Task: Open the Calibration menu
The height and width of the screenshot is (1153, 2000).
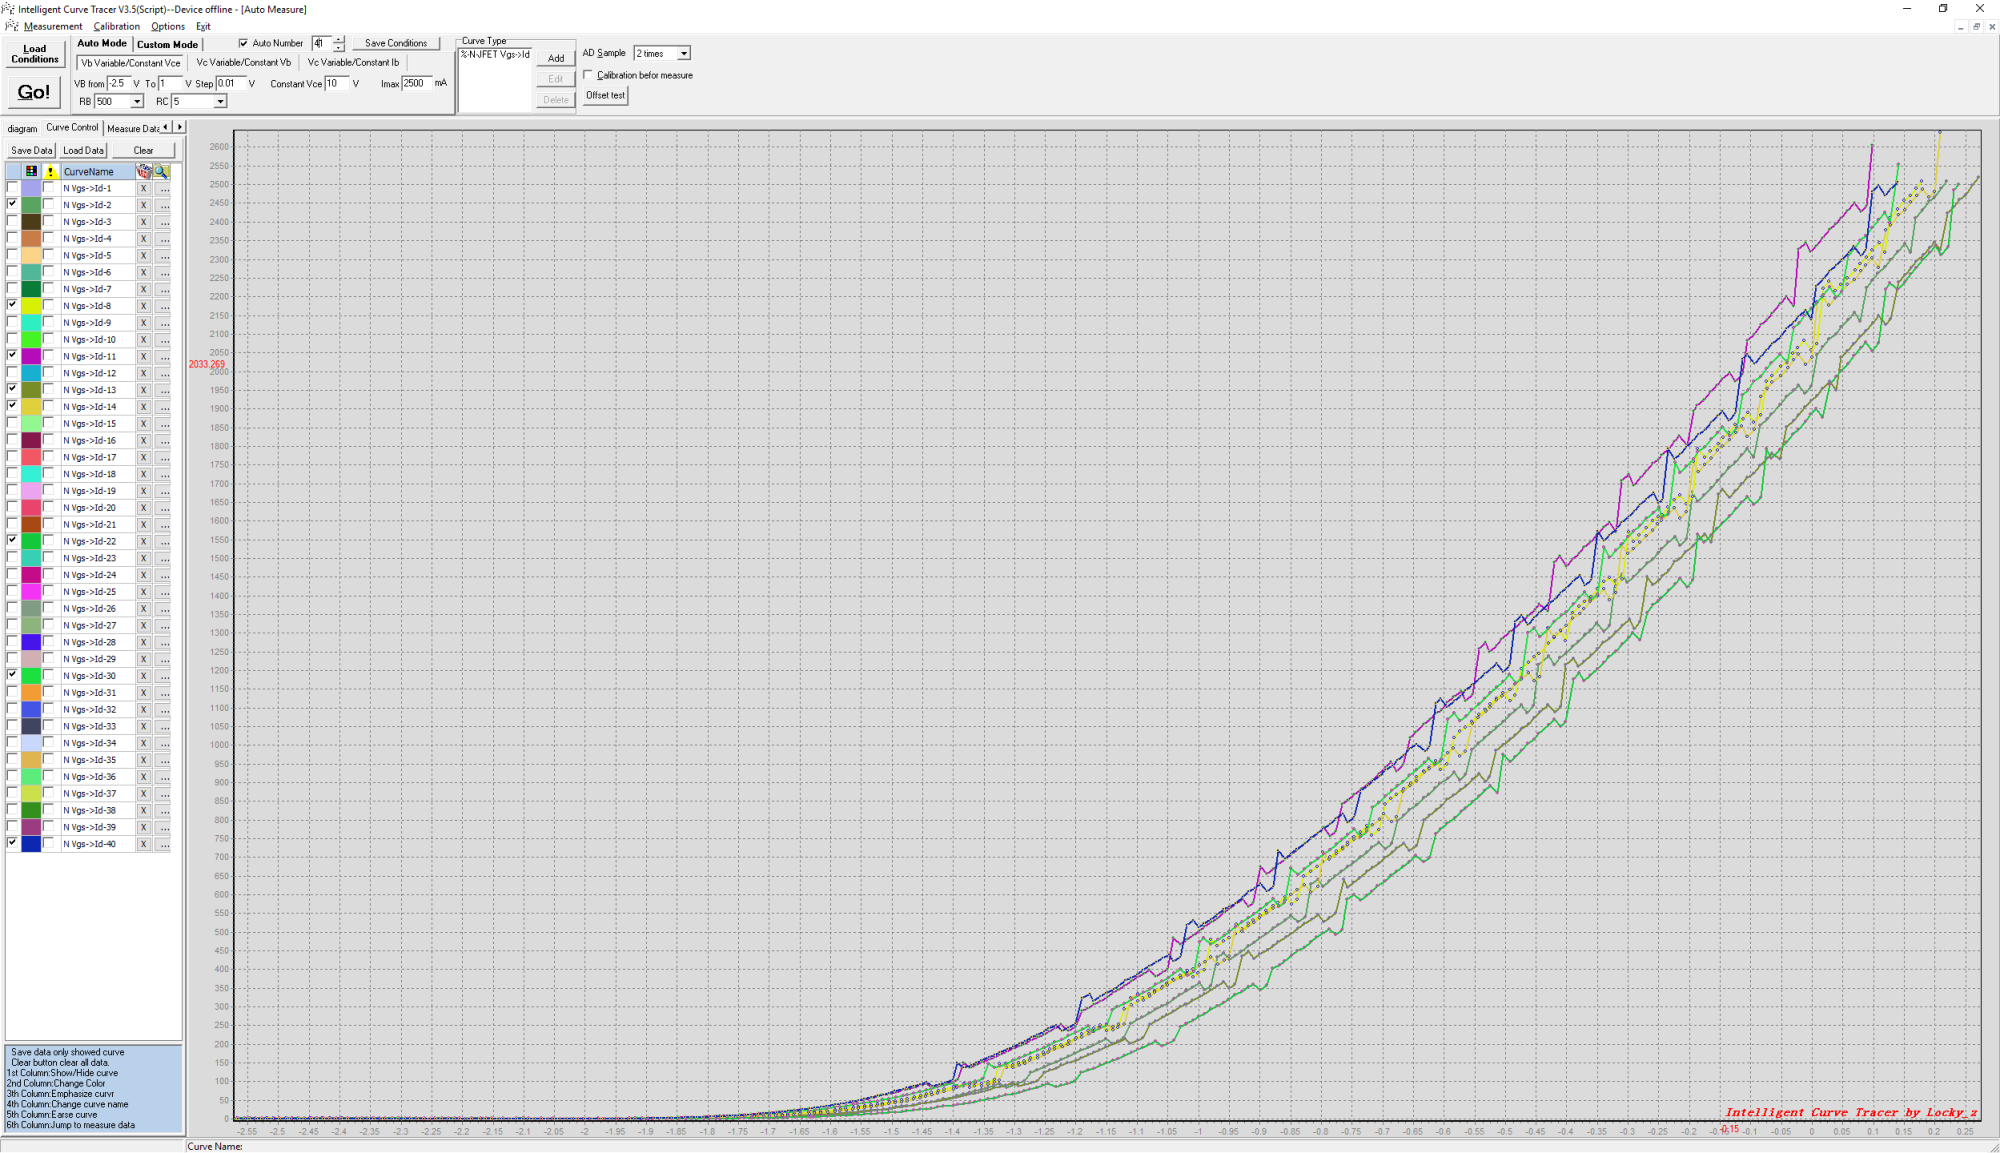Action: coord(116,27)
